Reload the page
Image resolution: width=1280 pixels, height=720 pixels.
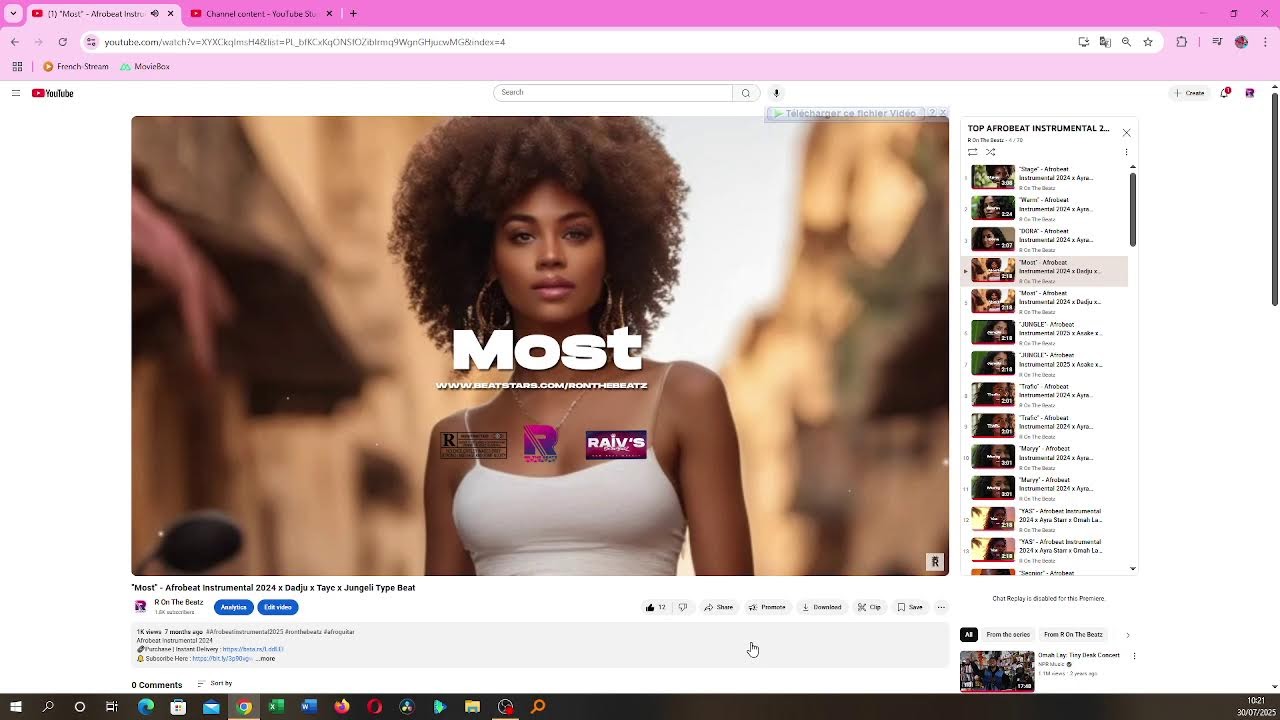(x=62, y=42)
